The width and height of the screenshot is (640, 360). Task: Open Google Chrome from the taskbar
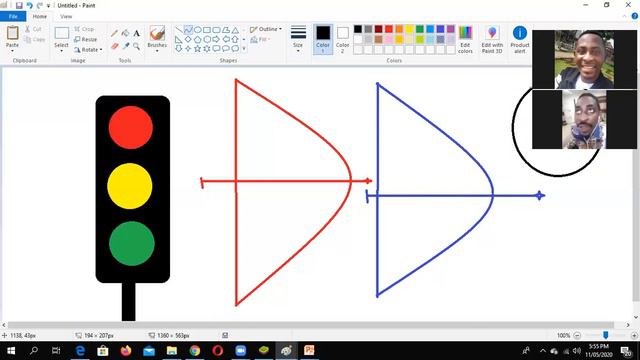pyautogui.click(x=195, y=351)
